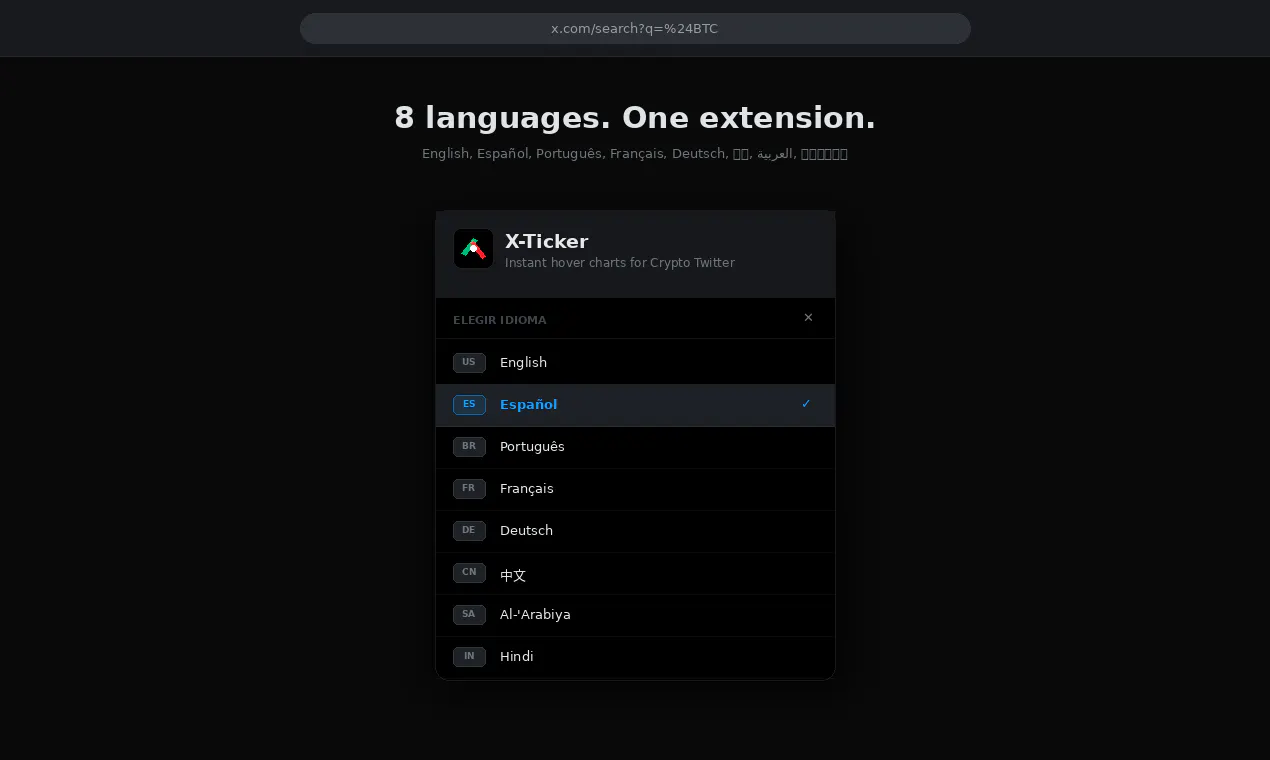
Task: Click the '8 languages. One extension.' heading
Action: (635, 118)
